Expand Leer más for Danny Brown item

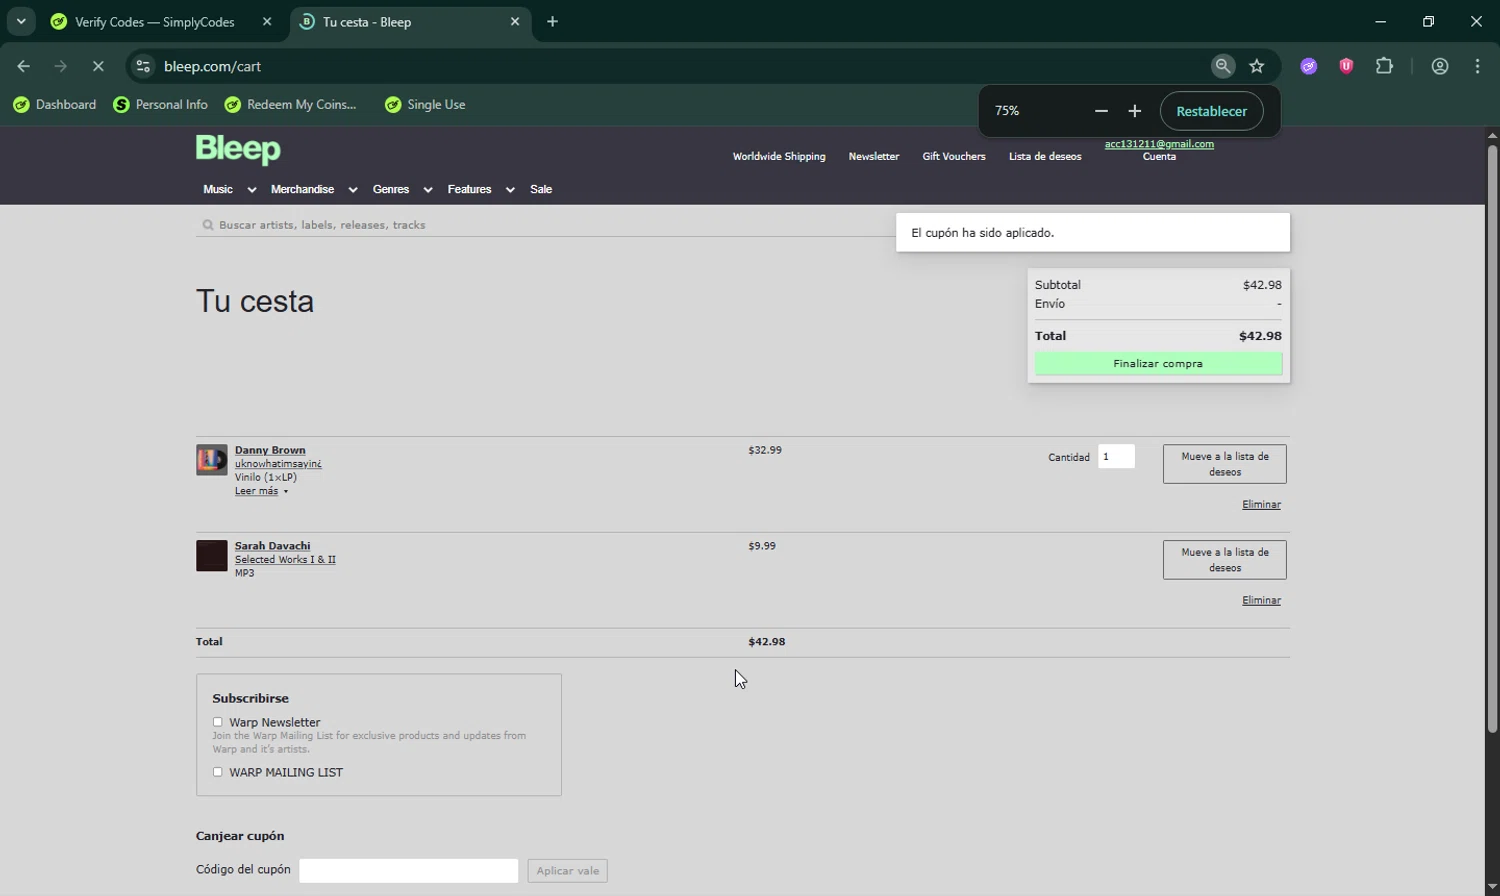pyautogui.click(x=261, y=491)
